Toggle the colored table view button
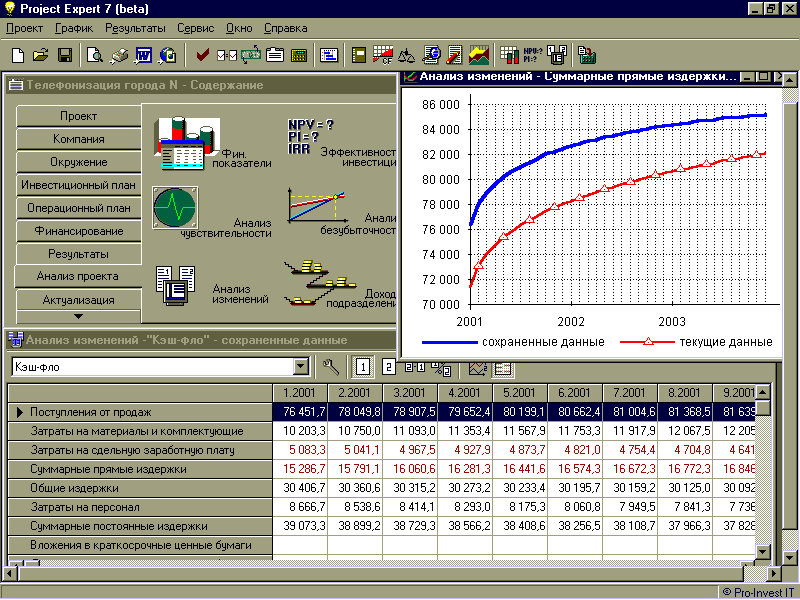Image resolution: width=800 pixels, height=600 pixels. pyautogui.click(x=503, y=368)
